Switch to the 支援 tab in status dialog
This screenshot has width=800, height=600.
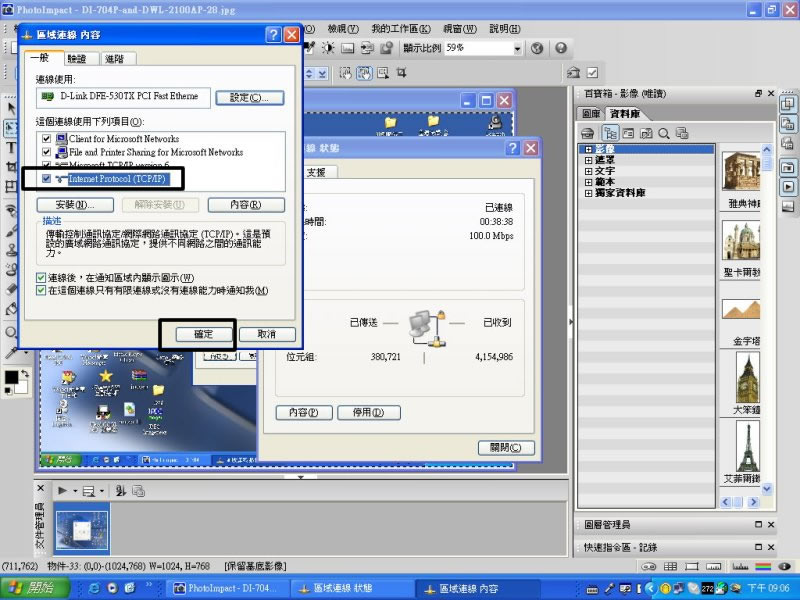click(x=316, y=172)
